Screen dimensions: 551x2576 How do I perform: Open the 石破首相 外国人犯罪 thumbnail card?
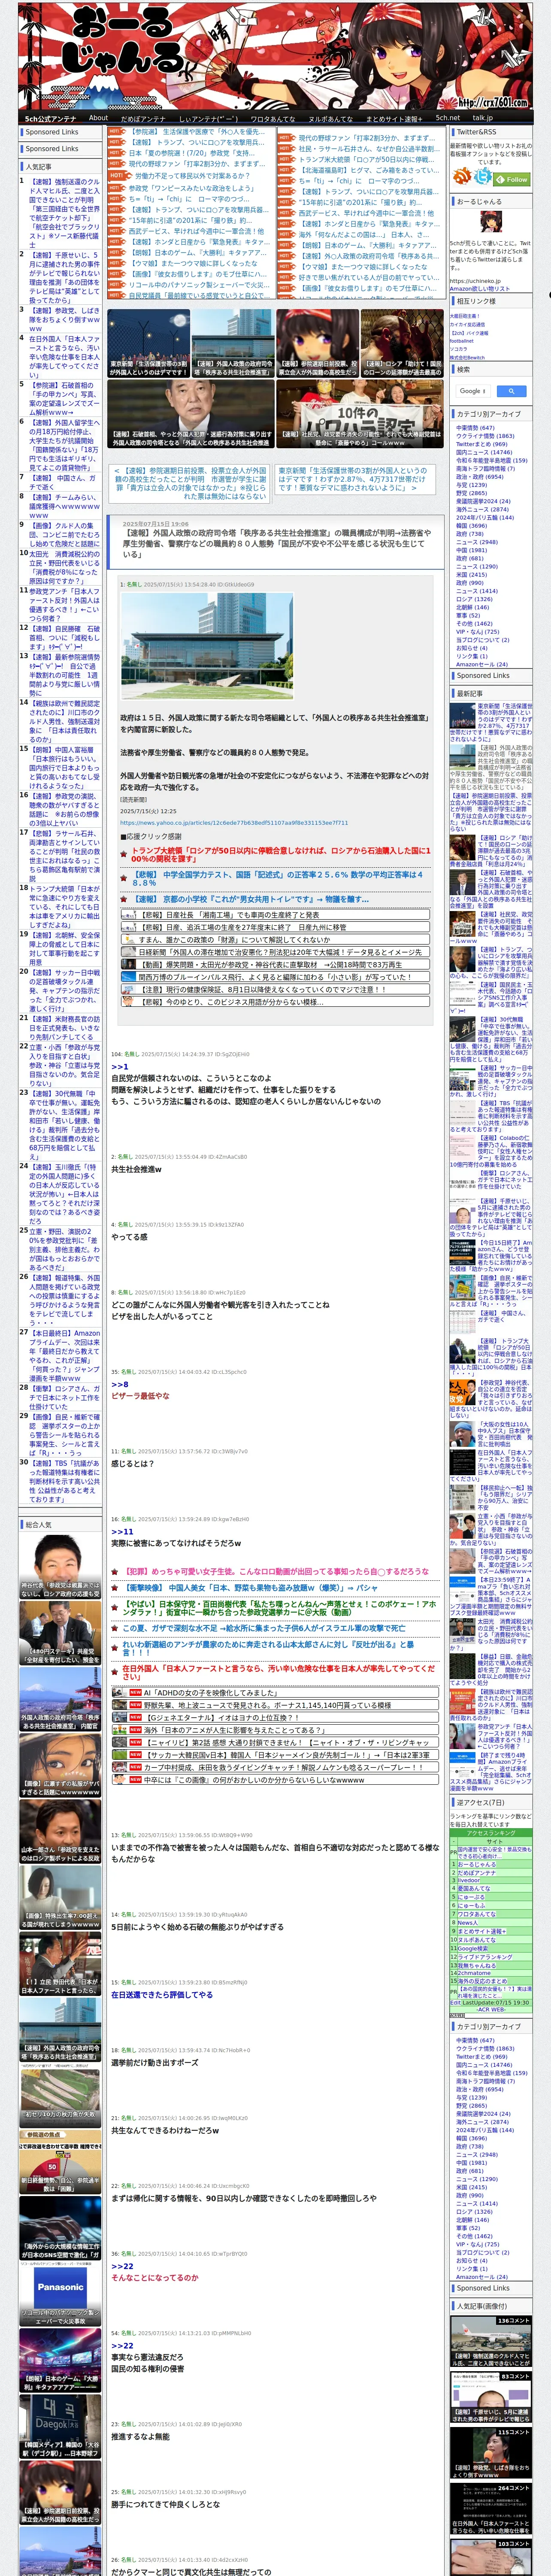(x=191, y=414)
